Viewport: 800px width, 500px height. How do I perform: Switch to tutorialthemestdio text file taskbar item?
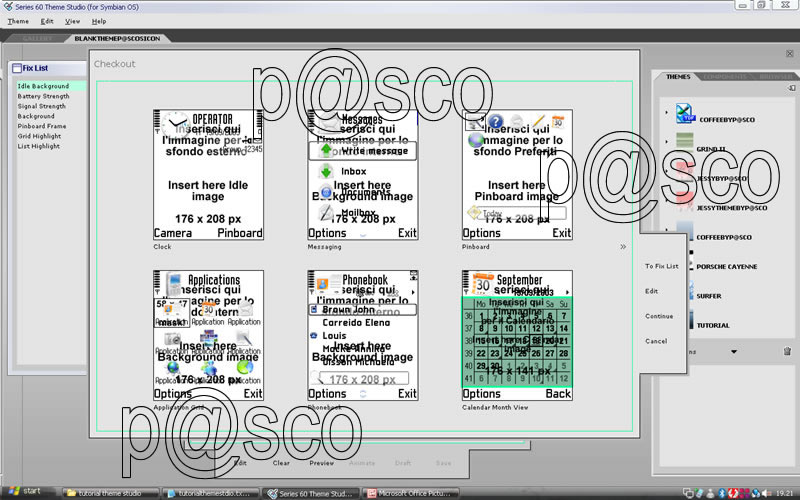(x=210, y=493)
